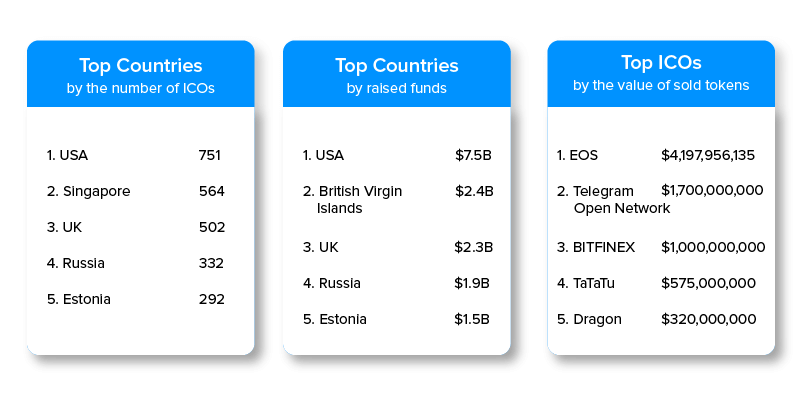Click the $7.5B raised funds value
Screen dimensions: 801x402
click(472, 155)
